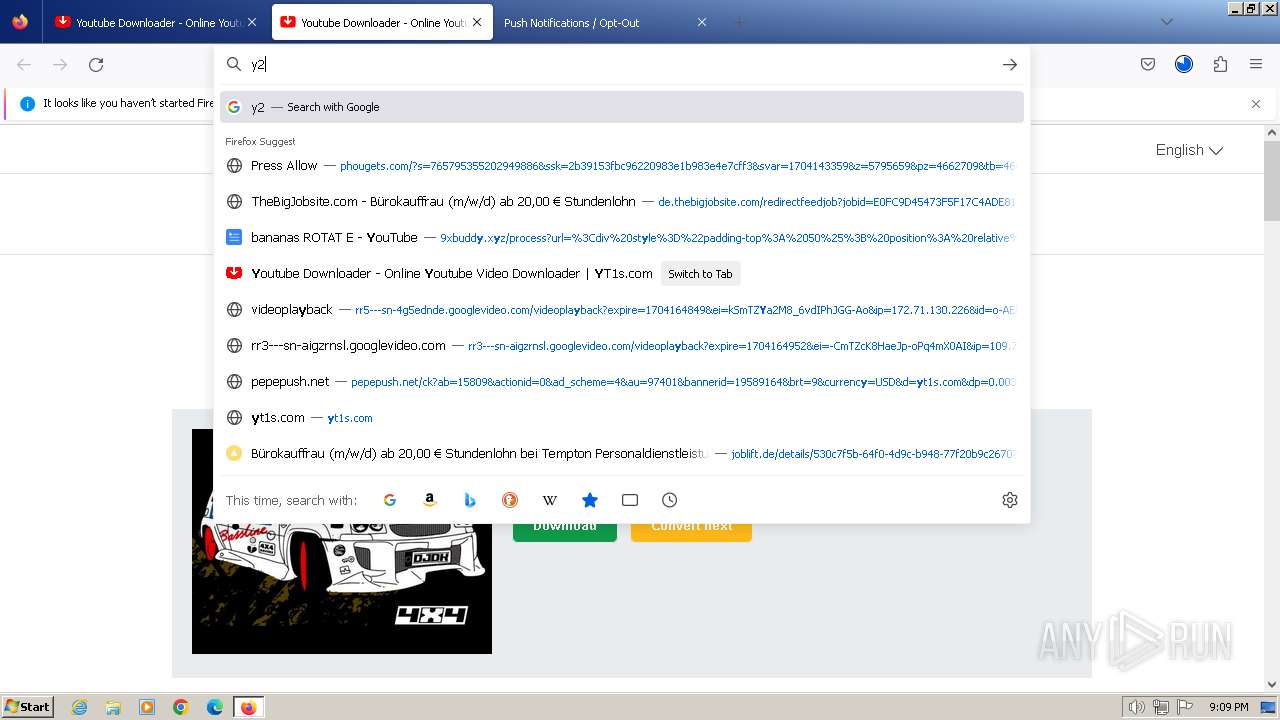Select the Press Allow phougets.com suggestion
The width and height of the screenshot is (1280, 720).
(622, 166)
